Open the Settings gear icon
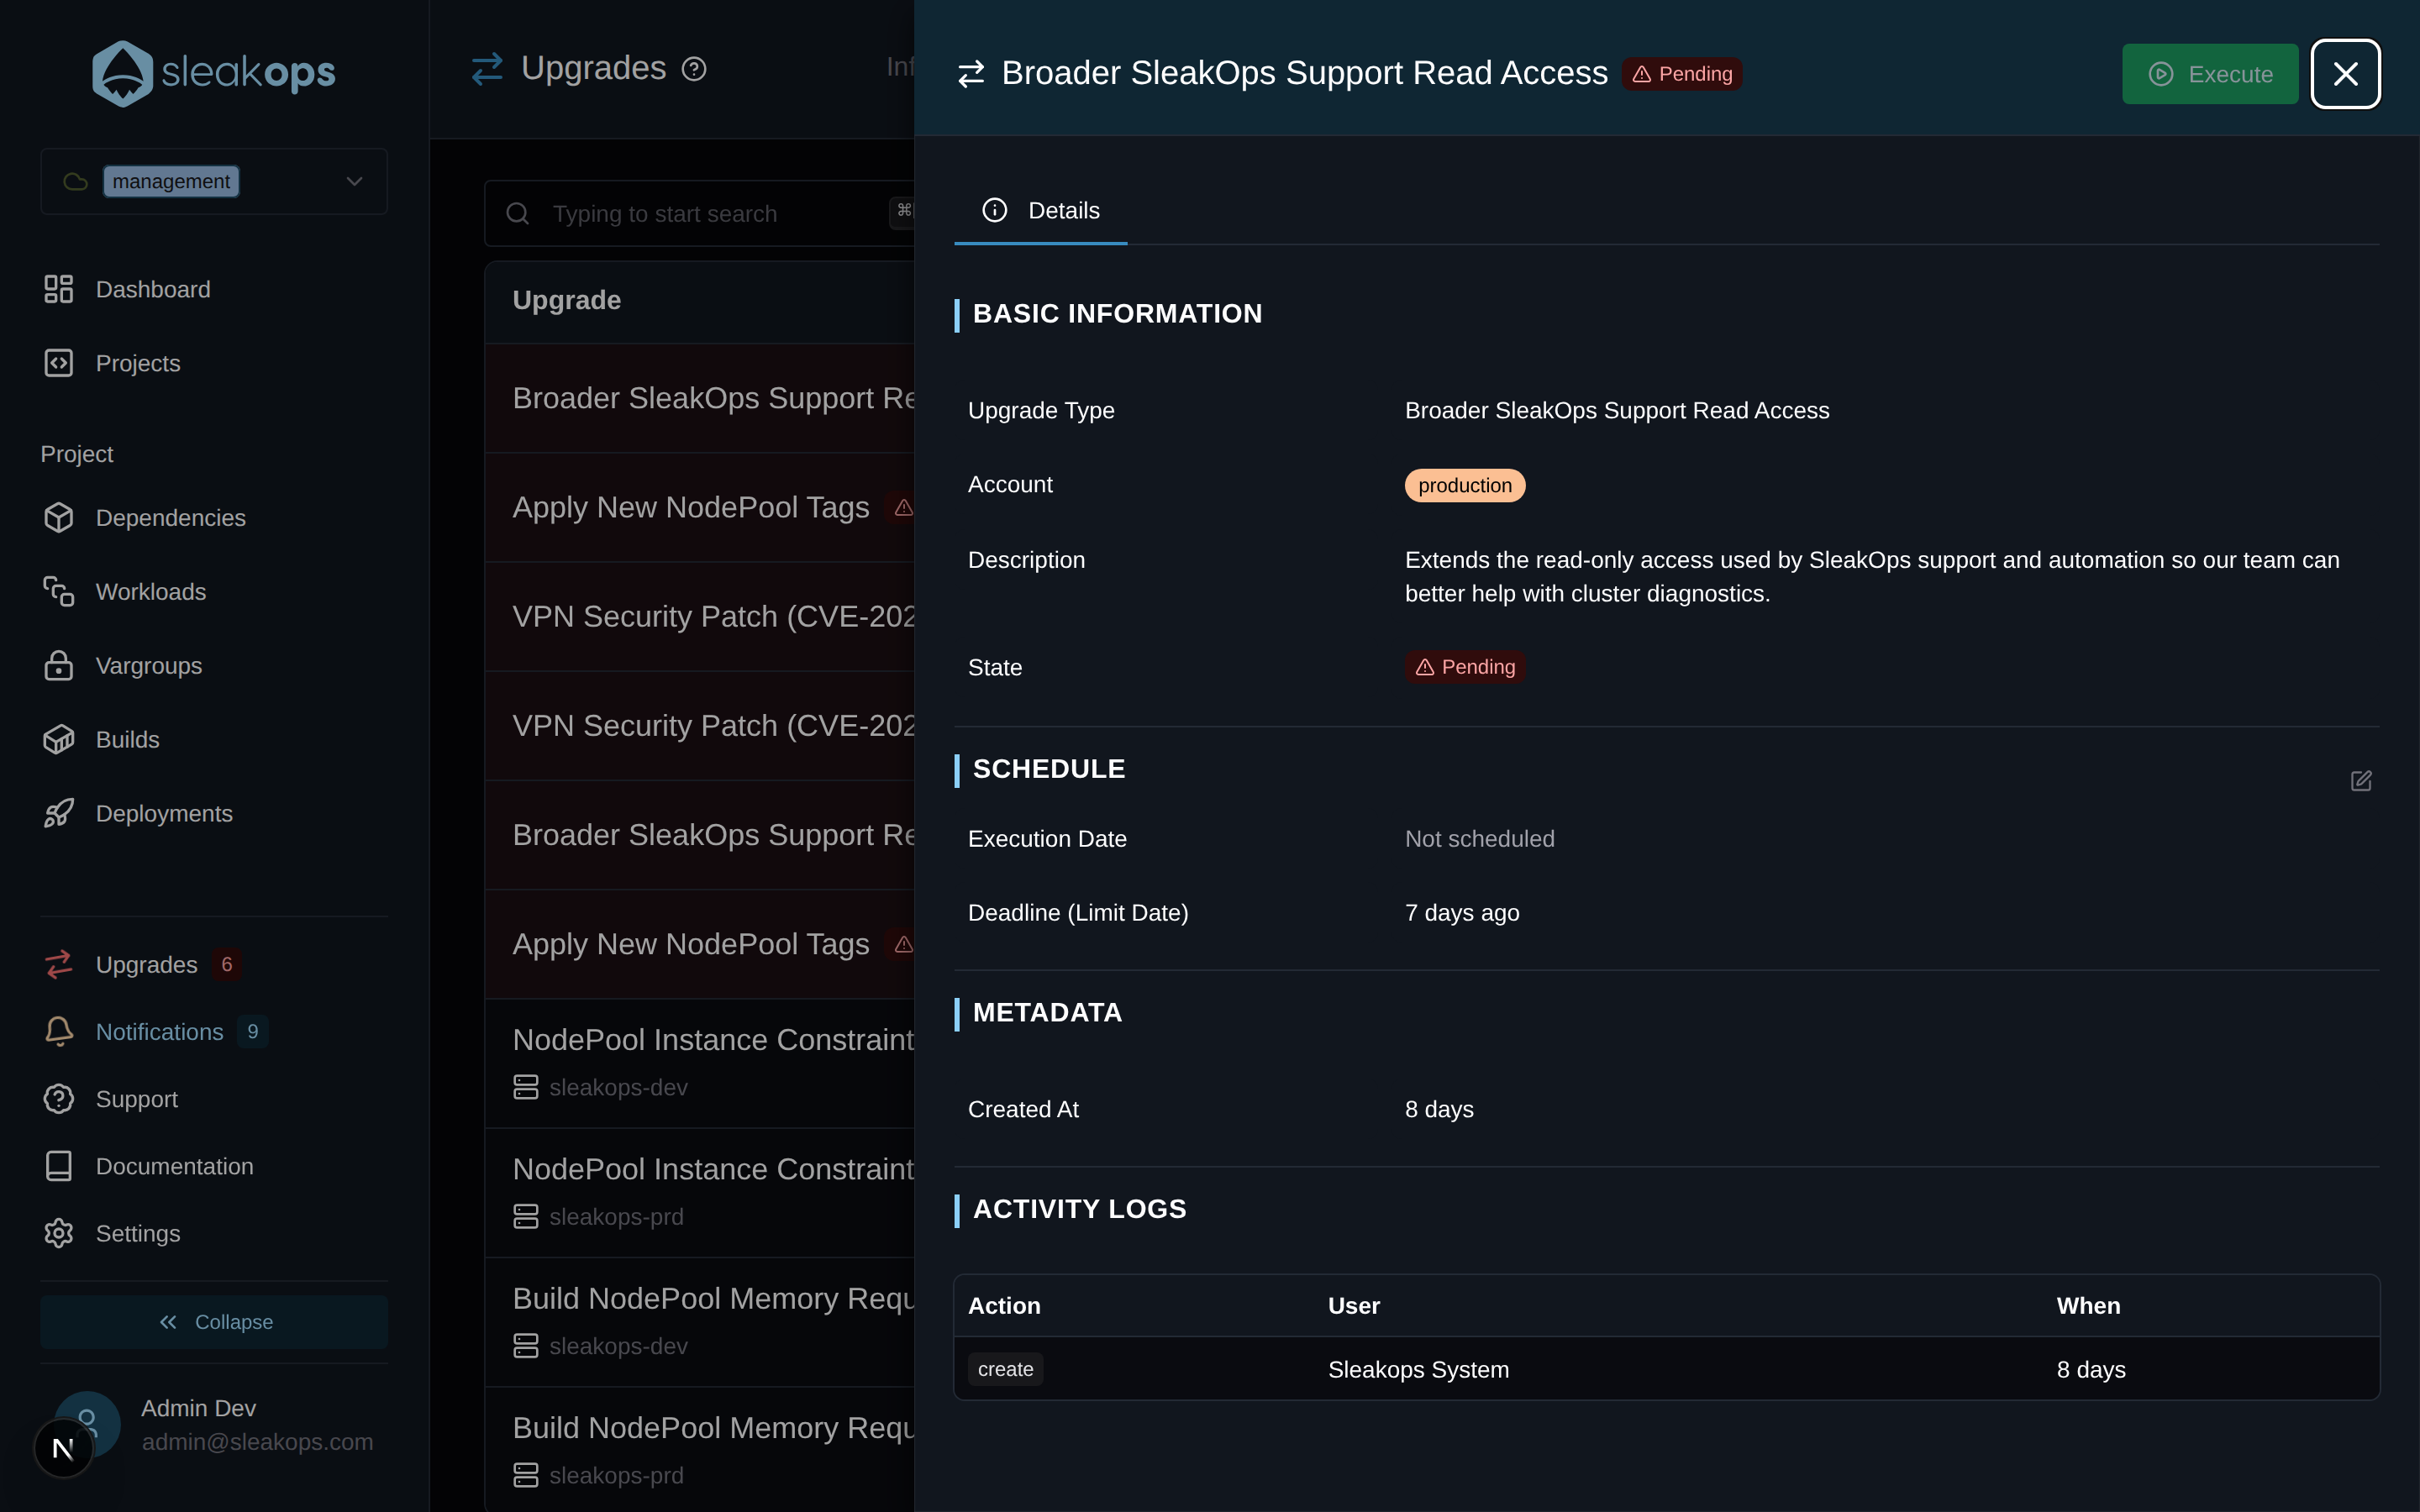The image size is (2420, 1512). tap(59, 1233)
